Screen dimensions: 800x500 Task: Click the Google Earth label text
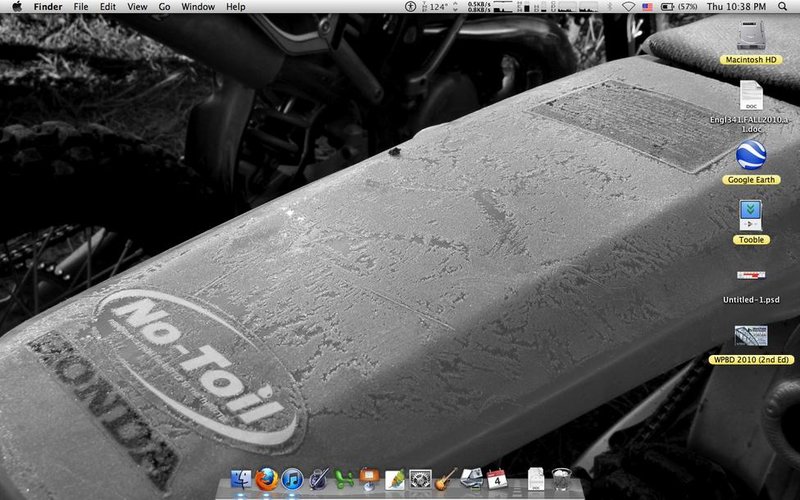(x=751, y=180)
